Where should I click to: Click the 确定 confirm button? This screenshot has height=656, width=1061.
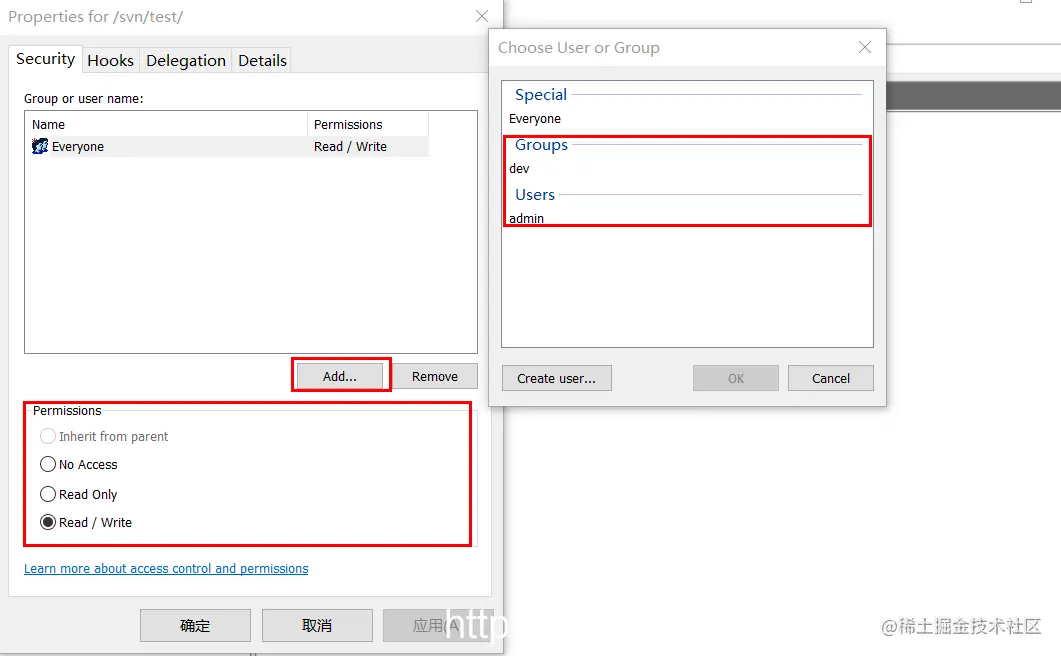pyautogui.click(x=195, y=626)
